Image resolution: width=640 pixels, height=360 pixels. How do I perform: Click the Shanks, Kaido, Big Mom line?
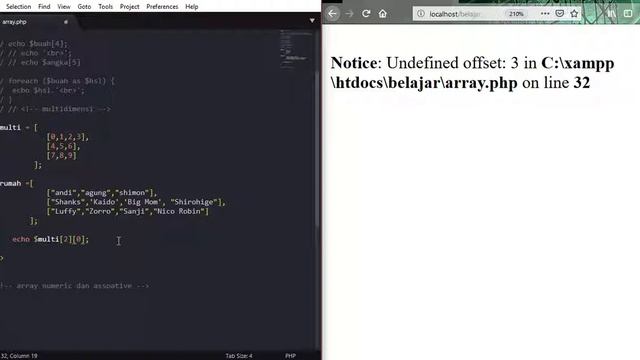[136, 202]
